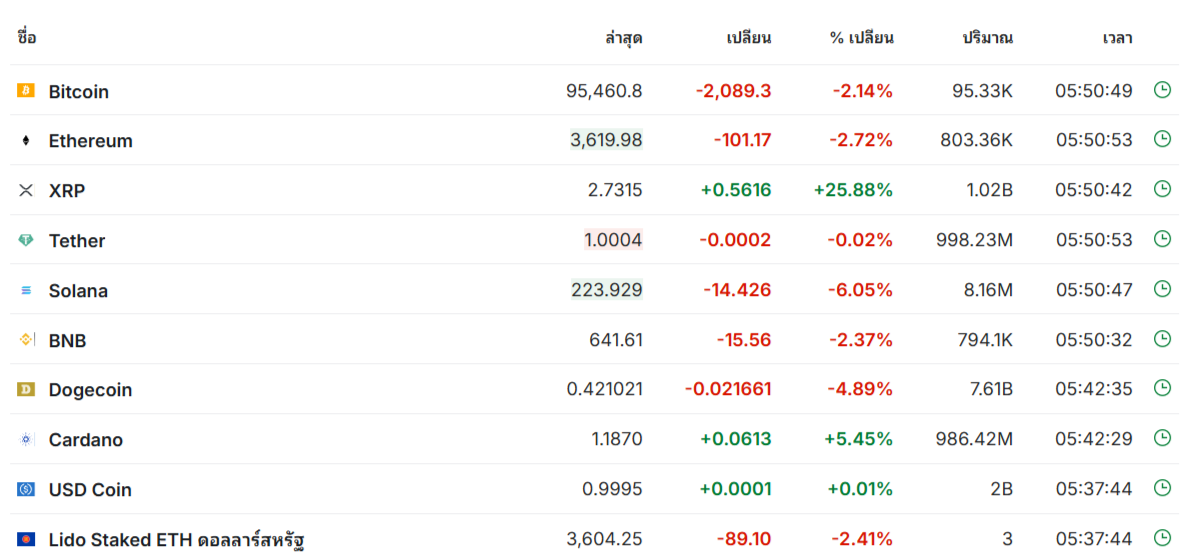Click the USD Coin logo icon
This screenshot has height=560, width=1189.
pos(26,490)
